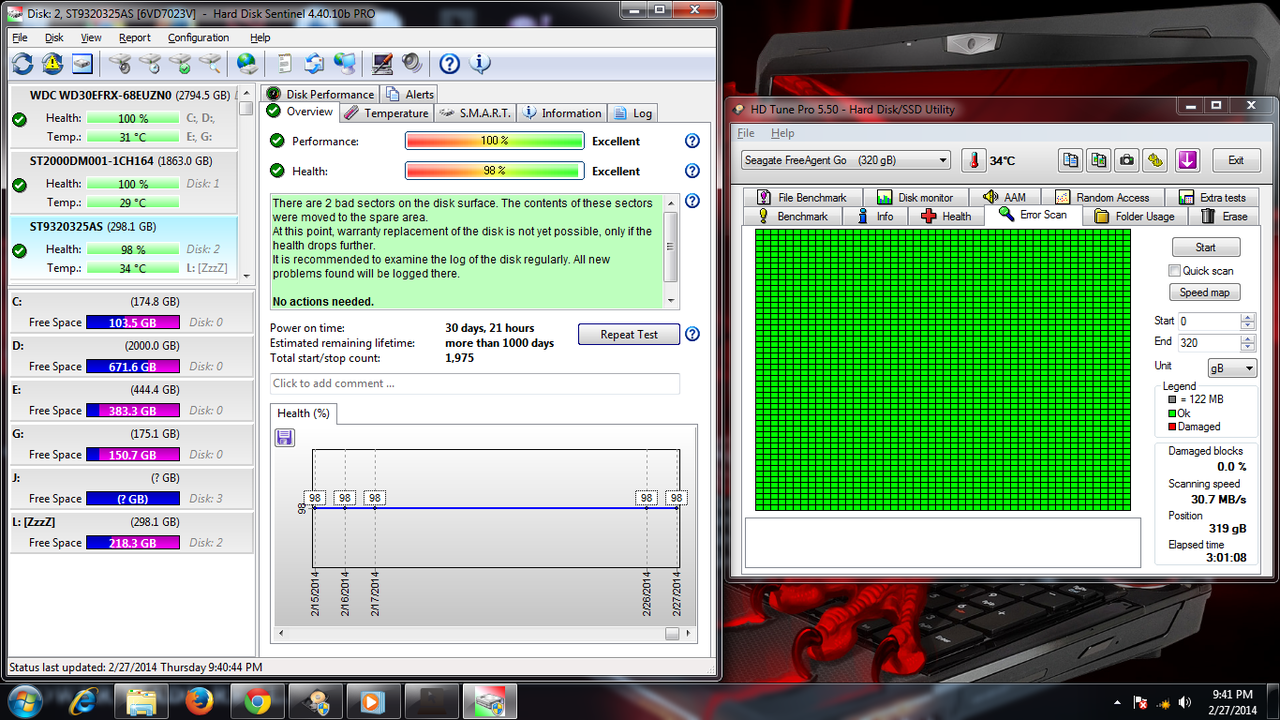Open the Unit gB dropdown
This screenshot has width=1280, height=720.
click(x=1232, y=368)
